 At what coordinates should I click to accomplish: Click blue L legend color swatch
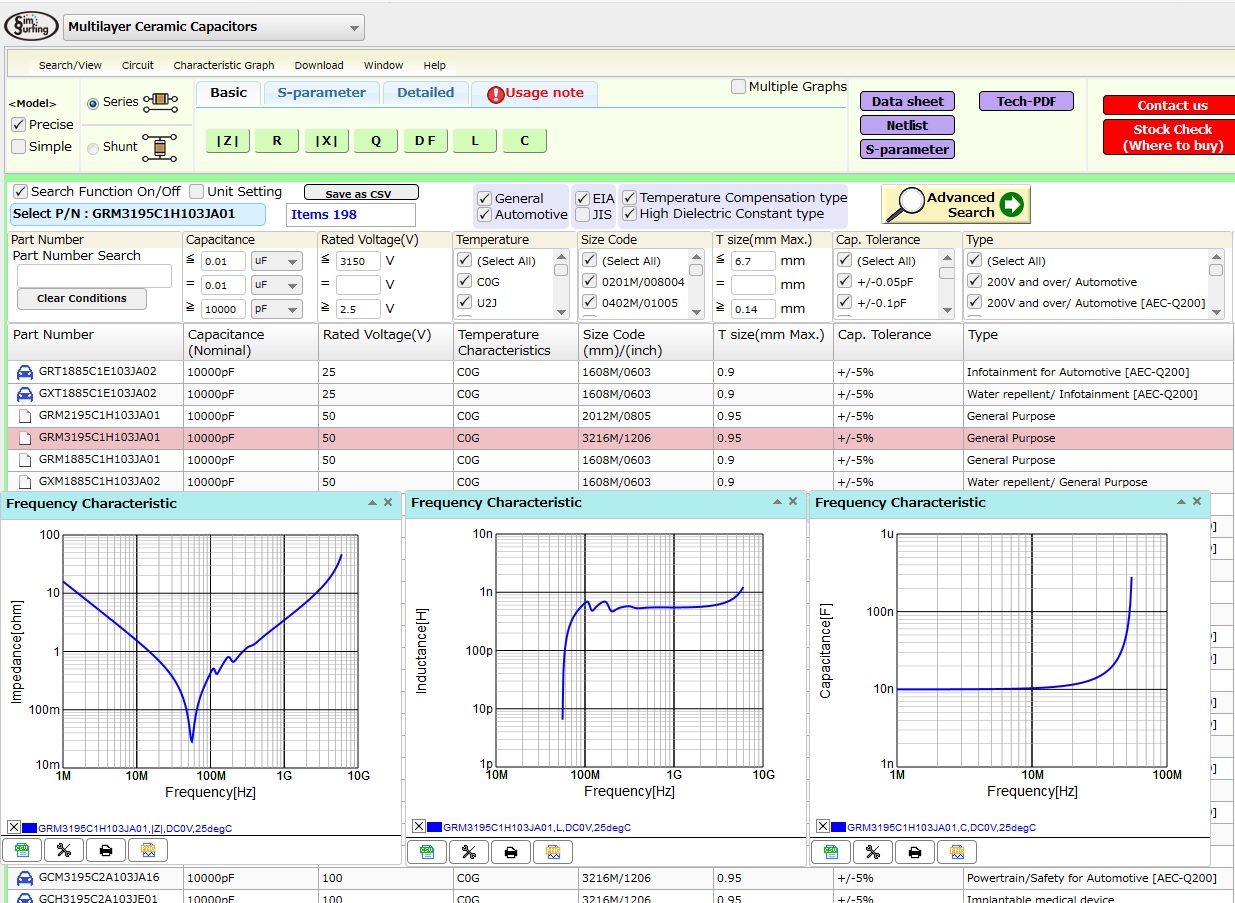(435, 827)
